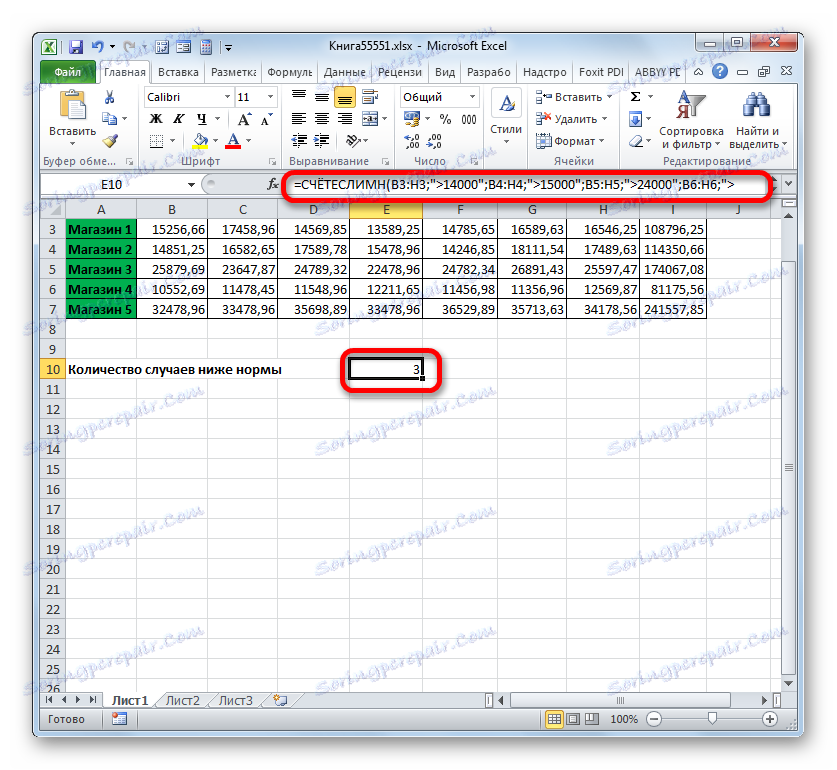Click the Excel Help question mark icon
Image resolution: width=837 pixels, height=770 pixels.
coord(720,71)
